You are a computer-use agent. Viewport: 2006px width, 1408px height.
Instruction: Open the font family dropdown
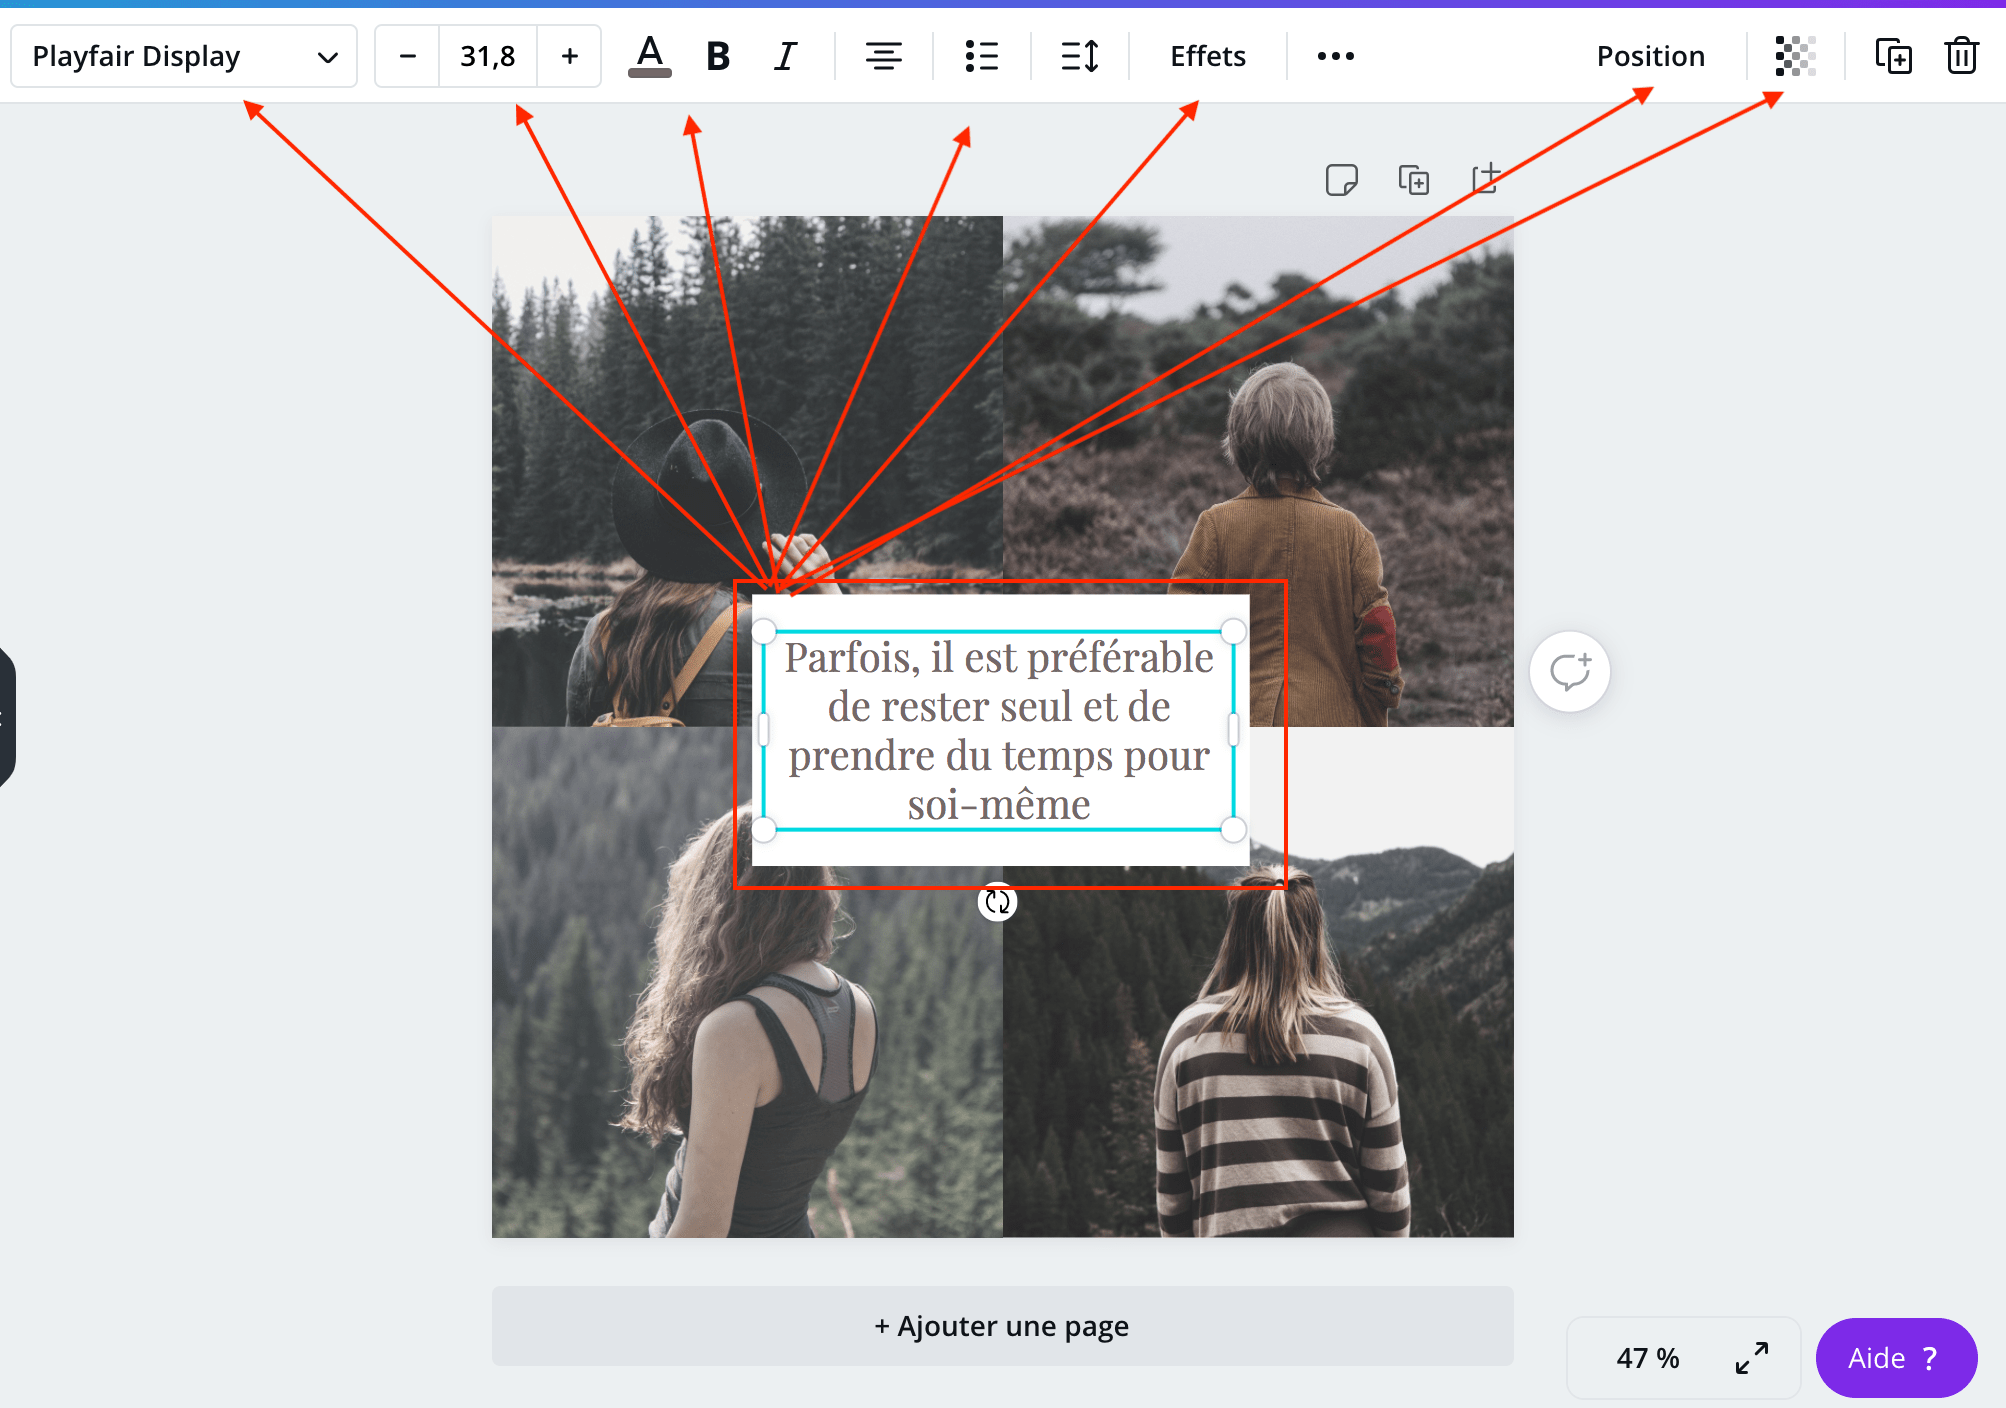click(184, 56)
